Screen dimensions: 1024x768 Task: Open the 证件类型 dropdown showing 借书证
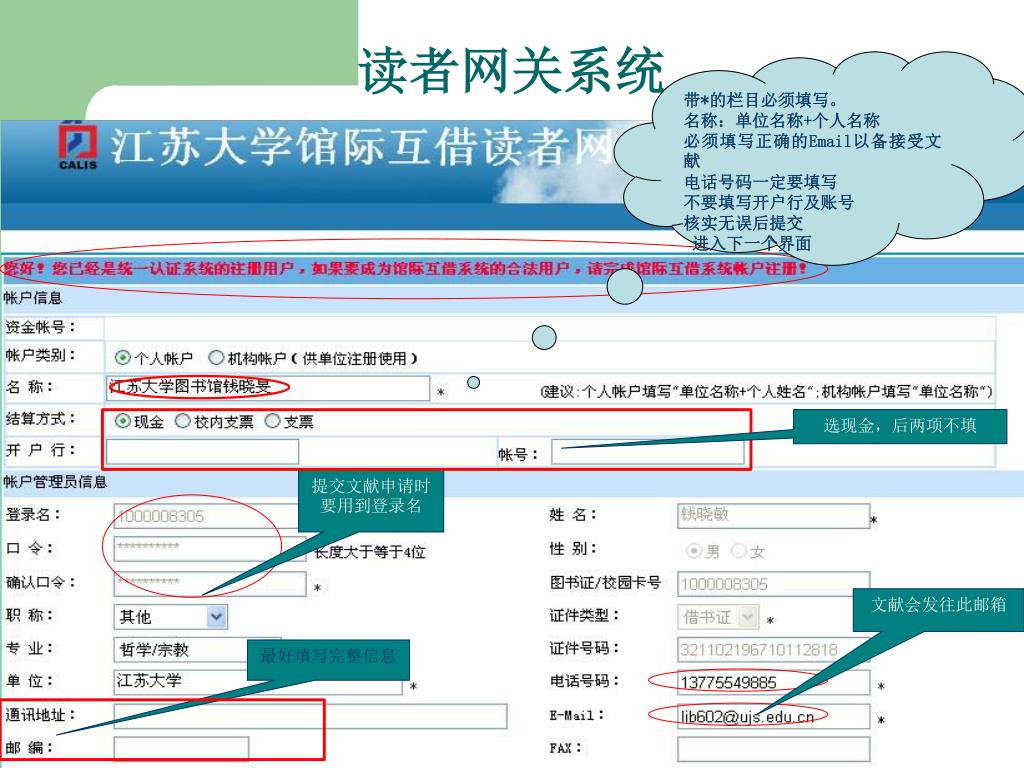(718, 616)
